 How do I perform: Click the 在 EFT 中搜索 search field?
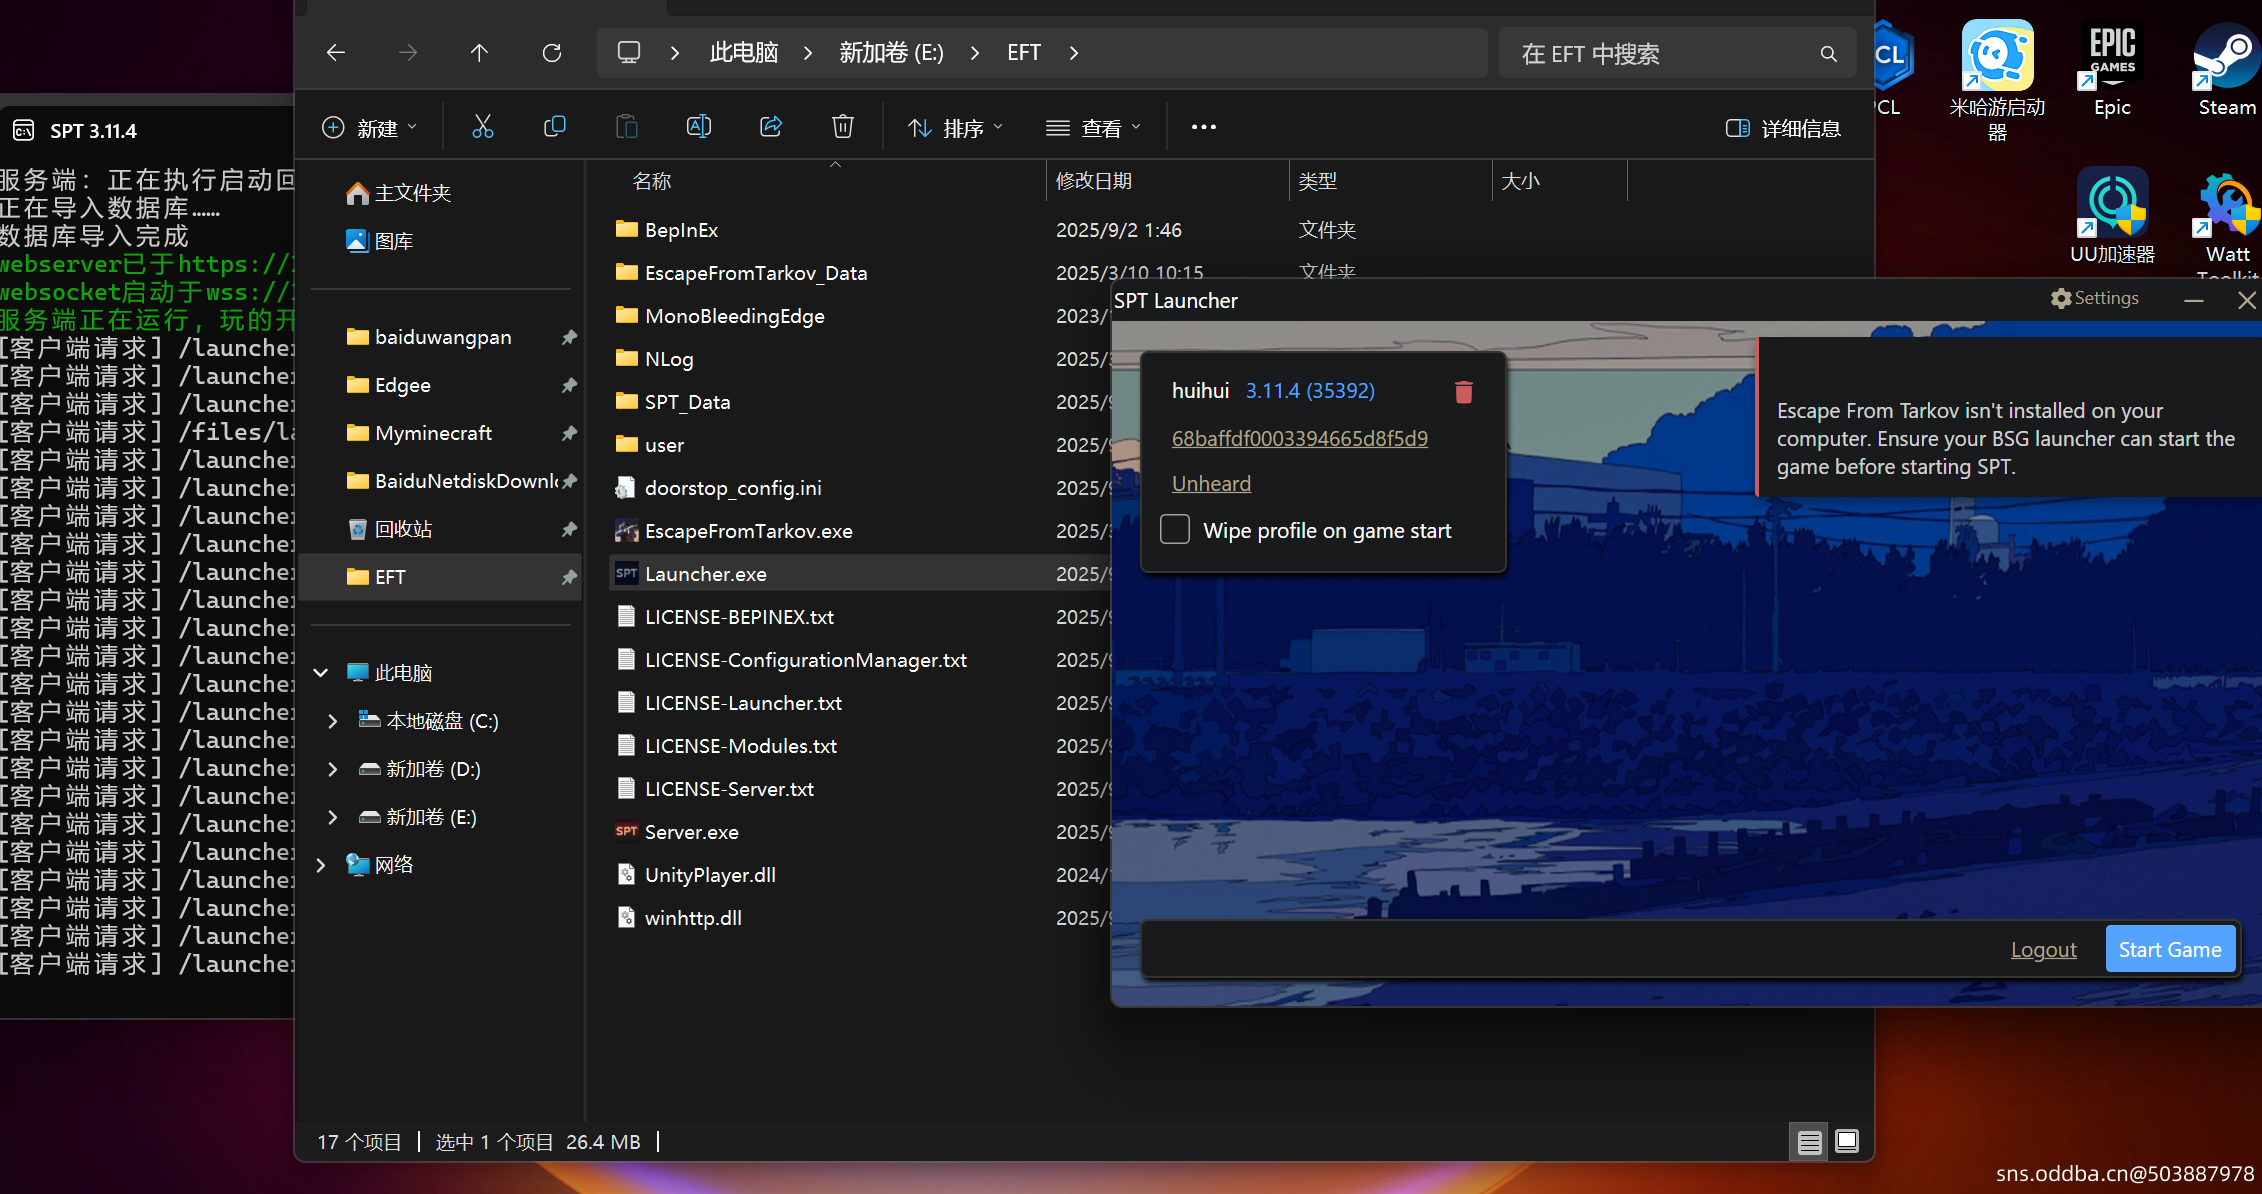pyautogui.click(x=1677, y=54)
